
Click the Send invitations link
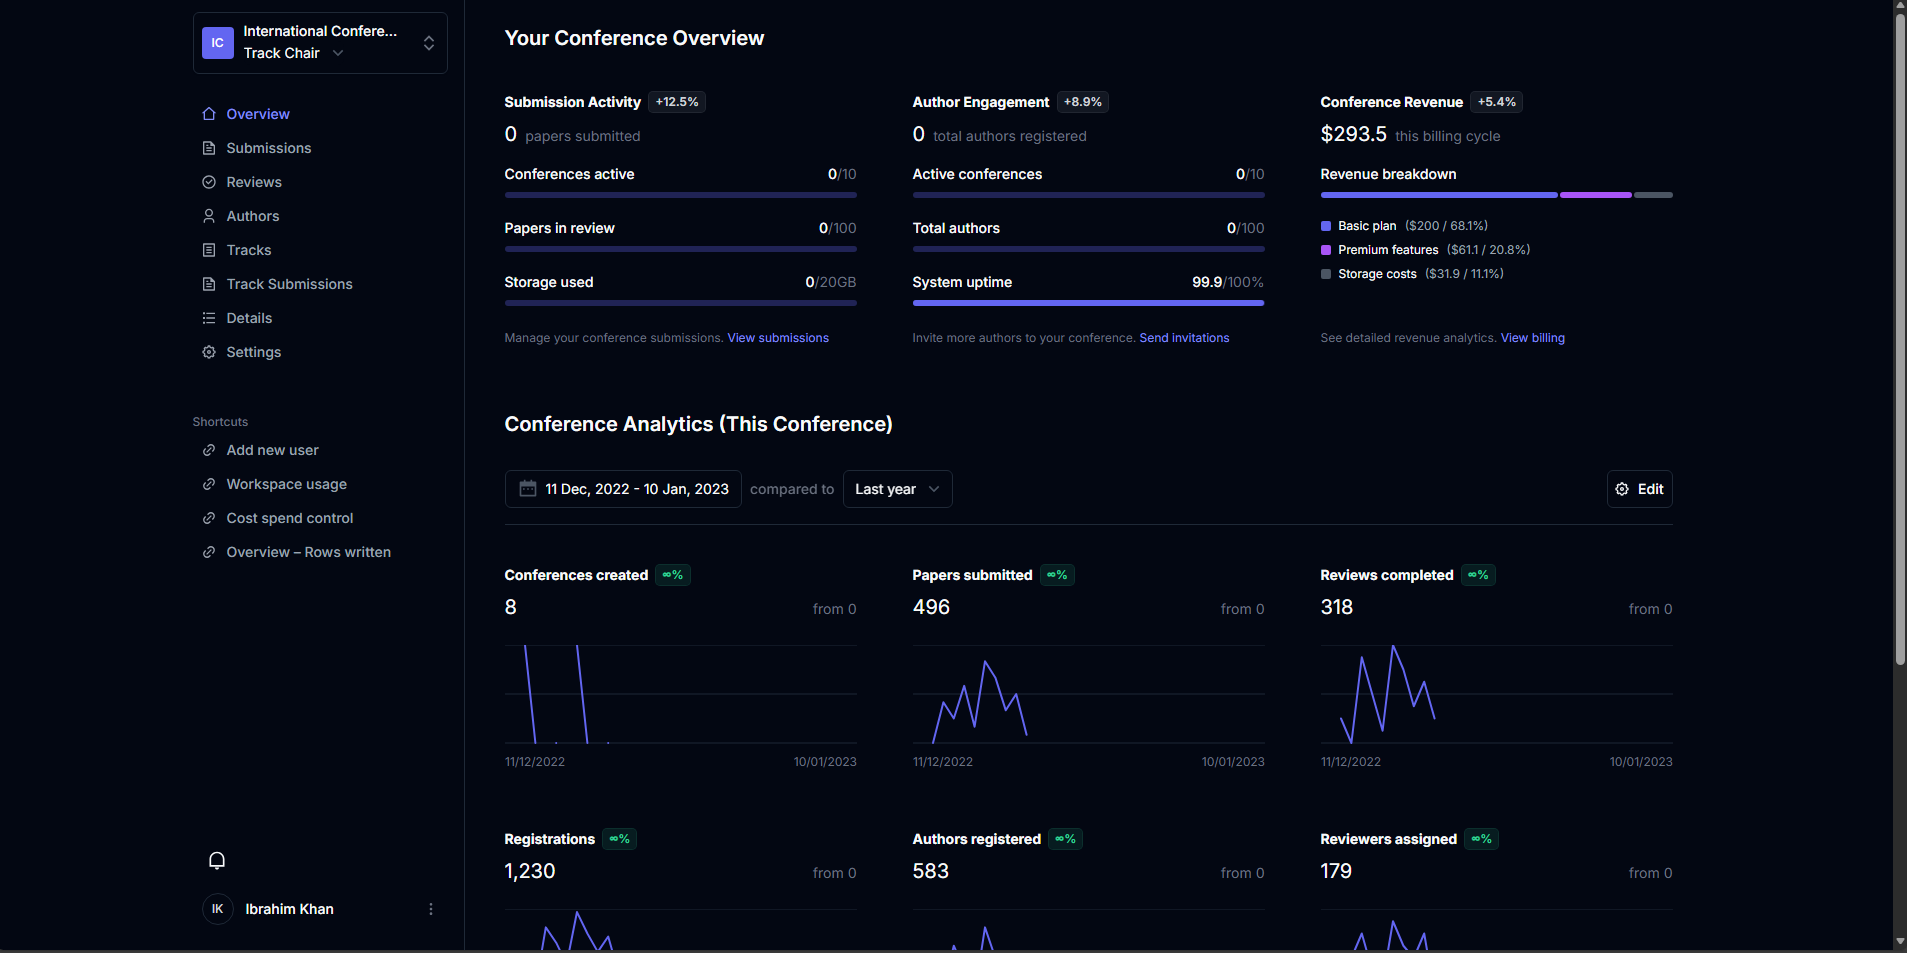(x=1184, y=338)
